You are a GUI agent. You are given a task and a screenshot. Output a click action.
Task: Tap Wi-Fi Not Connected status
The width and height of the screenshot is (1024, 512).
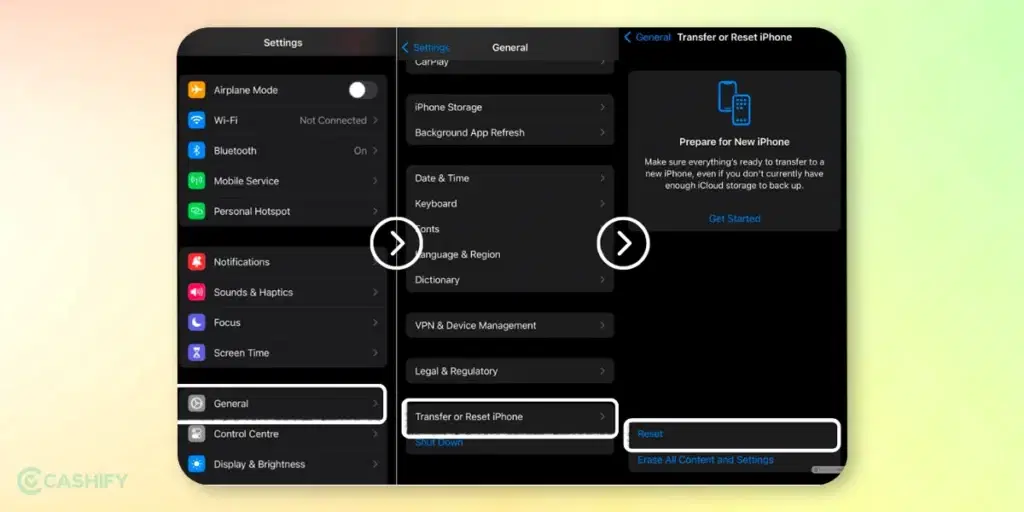(x=333, y=120)
